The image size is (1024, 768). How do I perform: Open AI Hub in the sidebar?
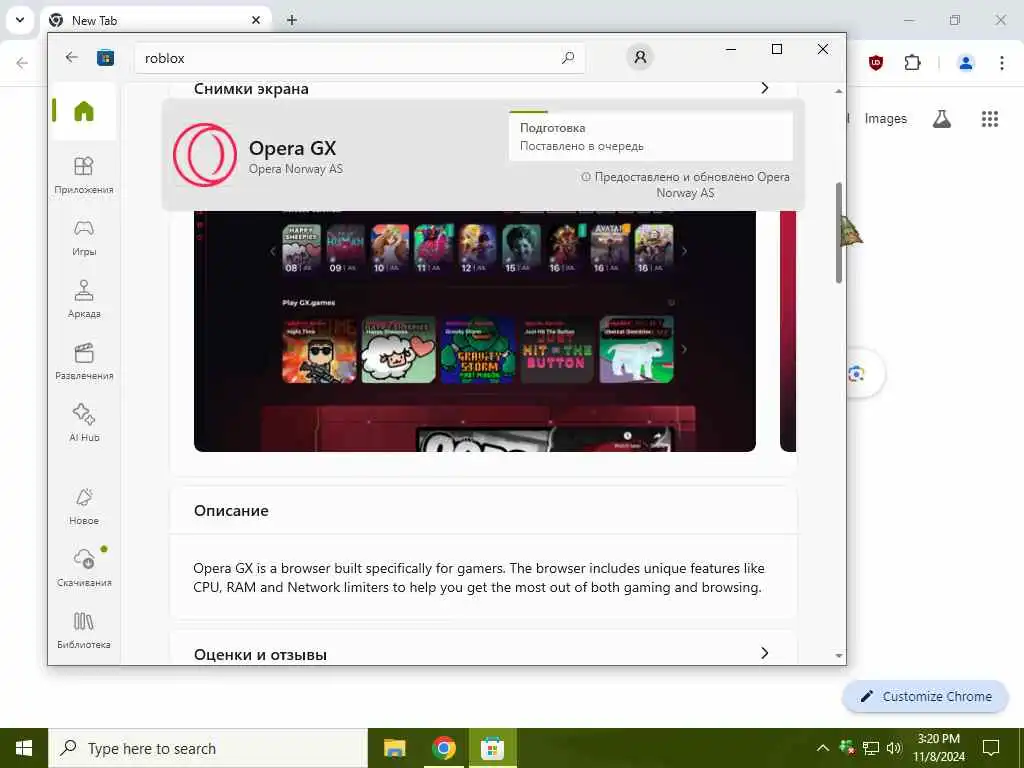(x=84, y=423)
